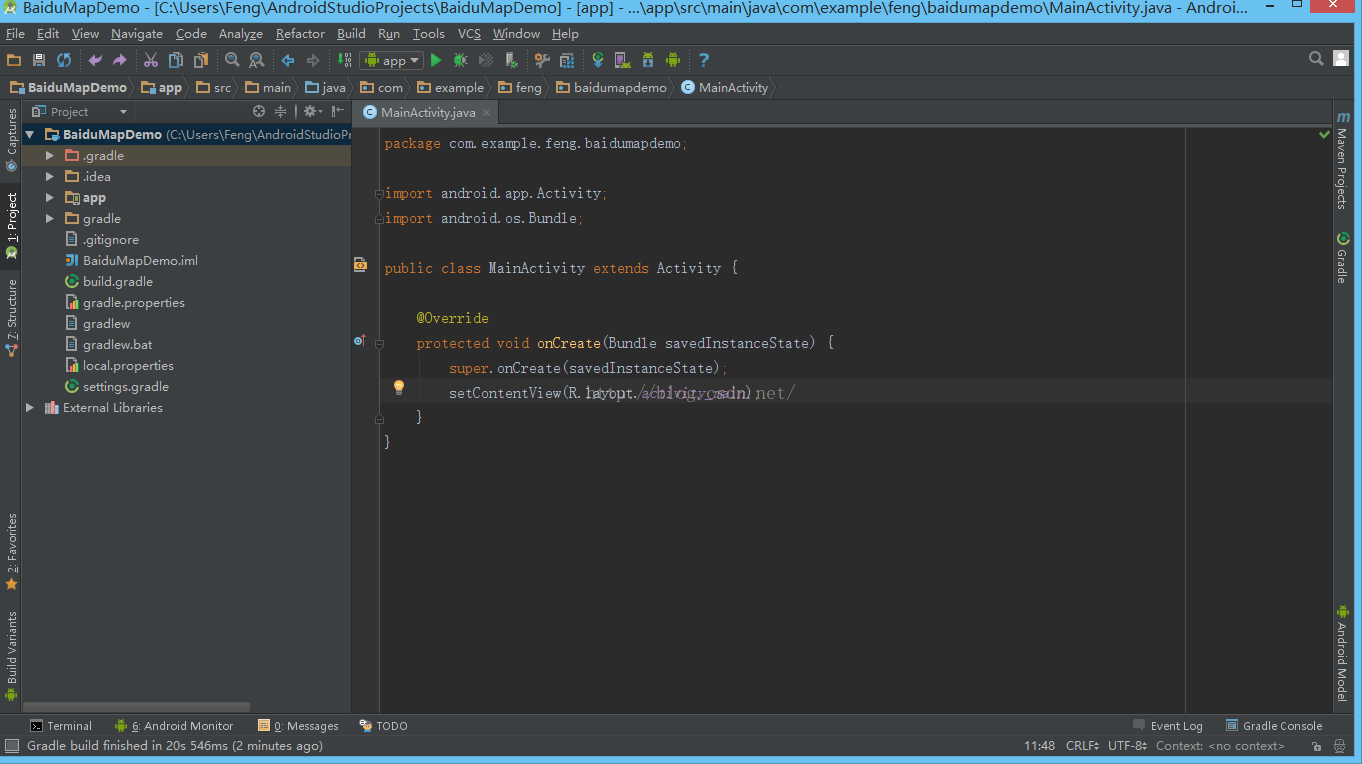The image size is (1362, 764).
Task: Open the Build menu
Action: point(351,33)
